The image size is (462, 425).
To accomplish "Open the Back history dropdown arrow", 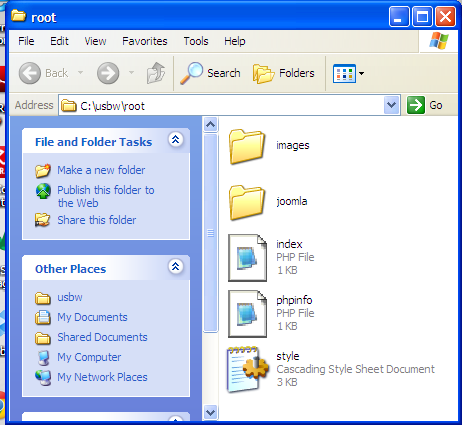I will tap(80, 72).
